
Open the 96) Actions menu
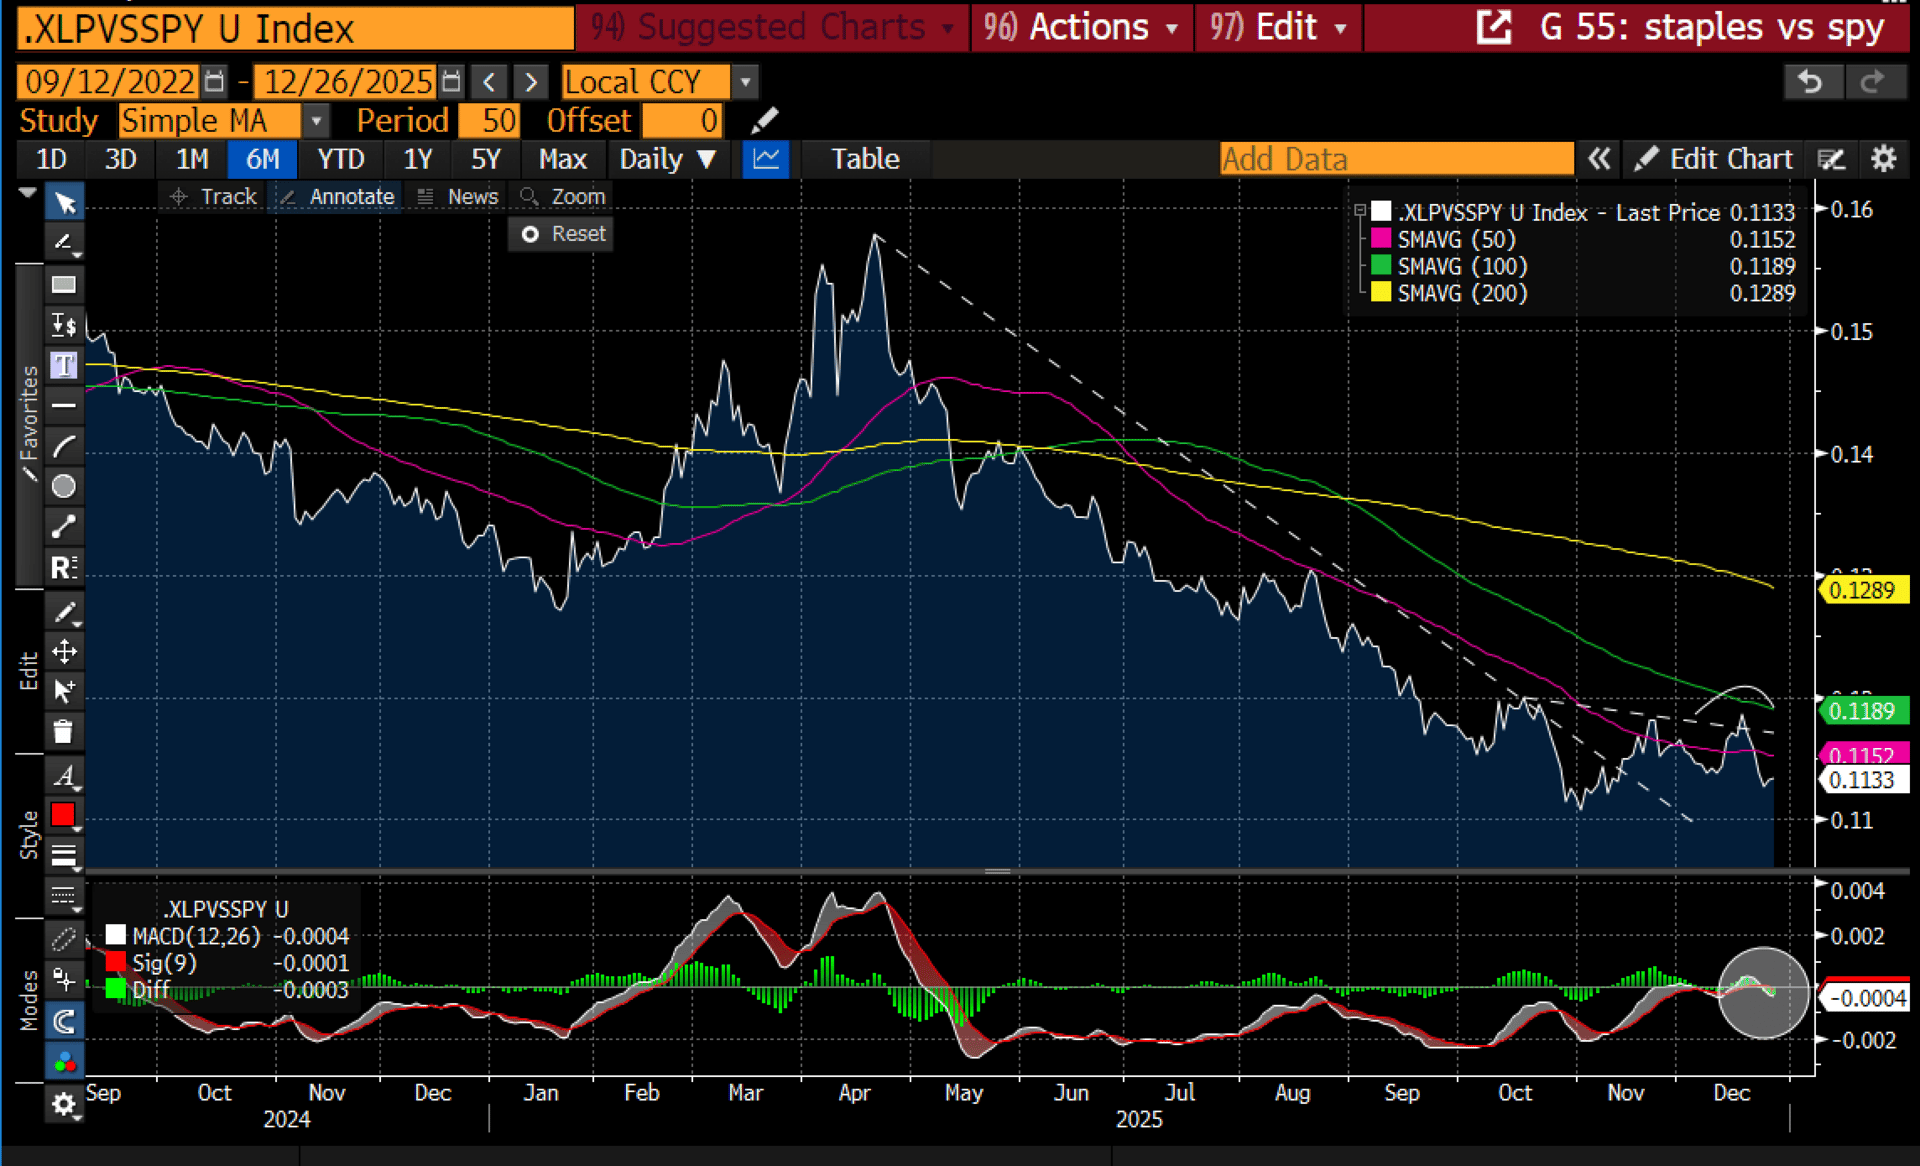click(x=1081, y=27)
